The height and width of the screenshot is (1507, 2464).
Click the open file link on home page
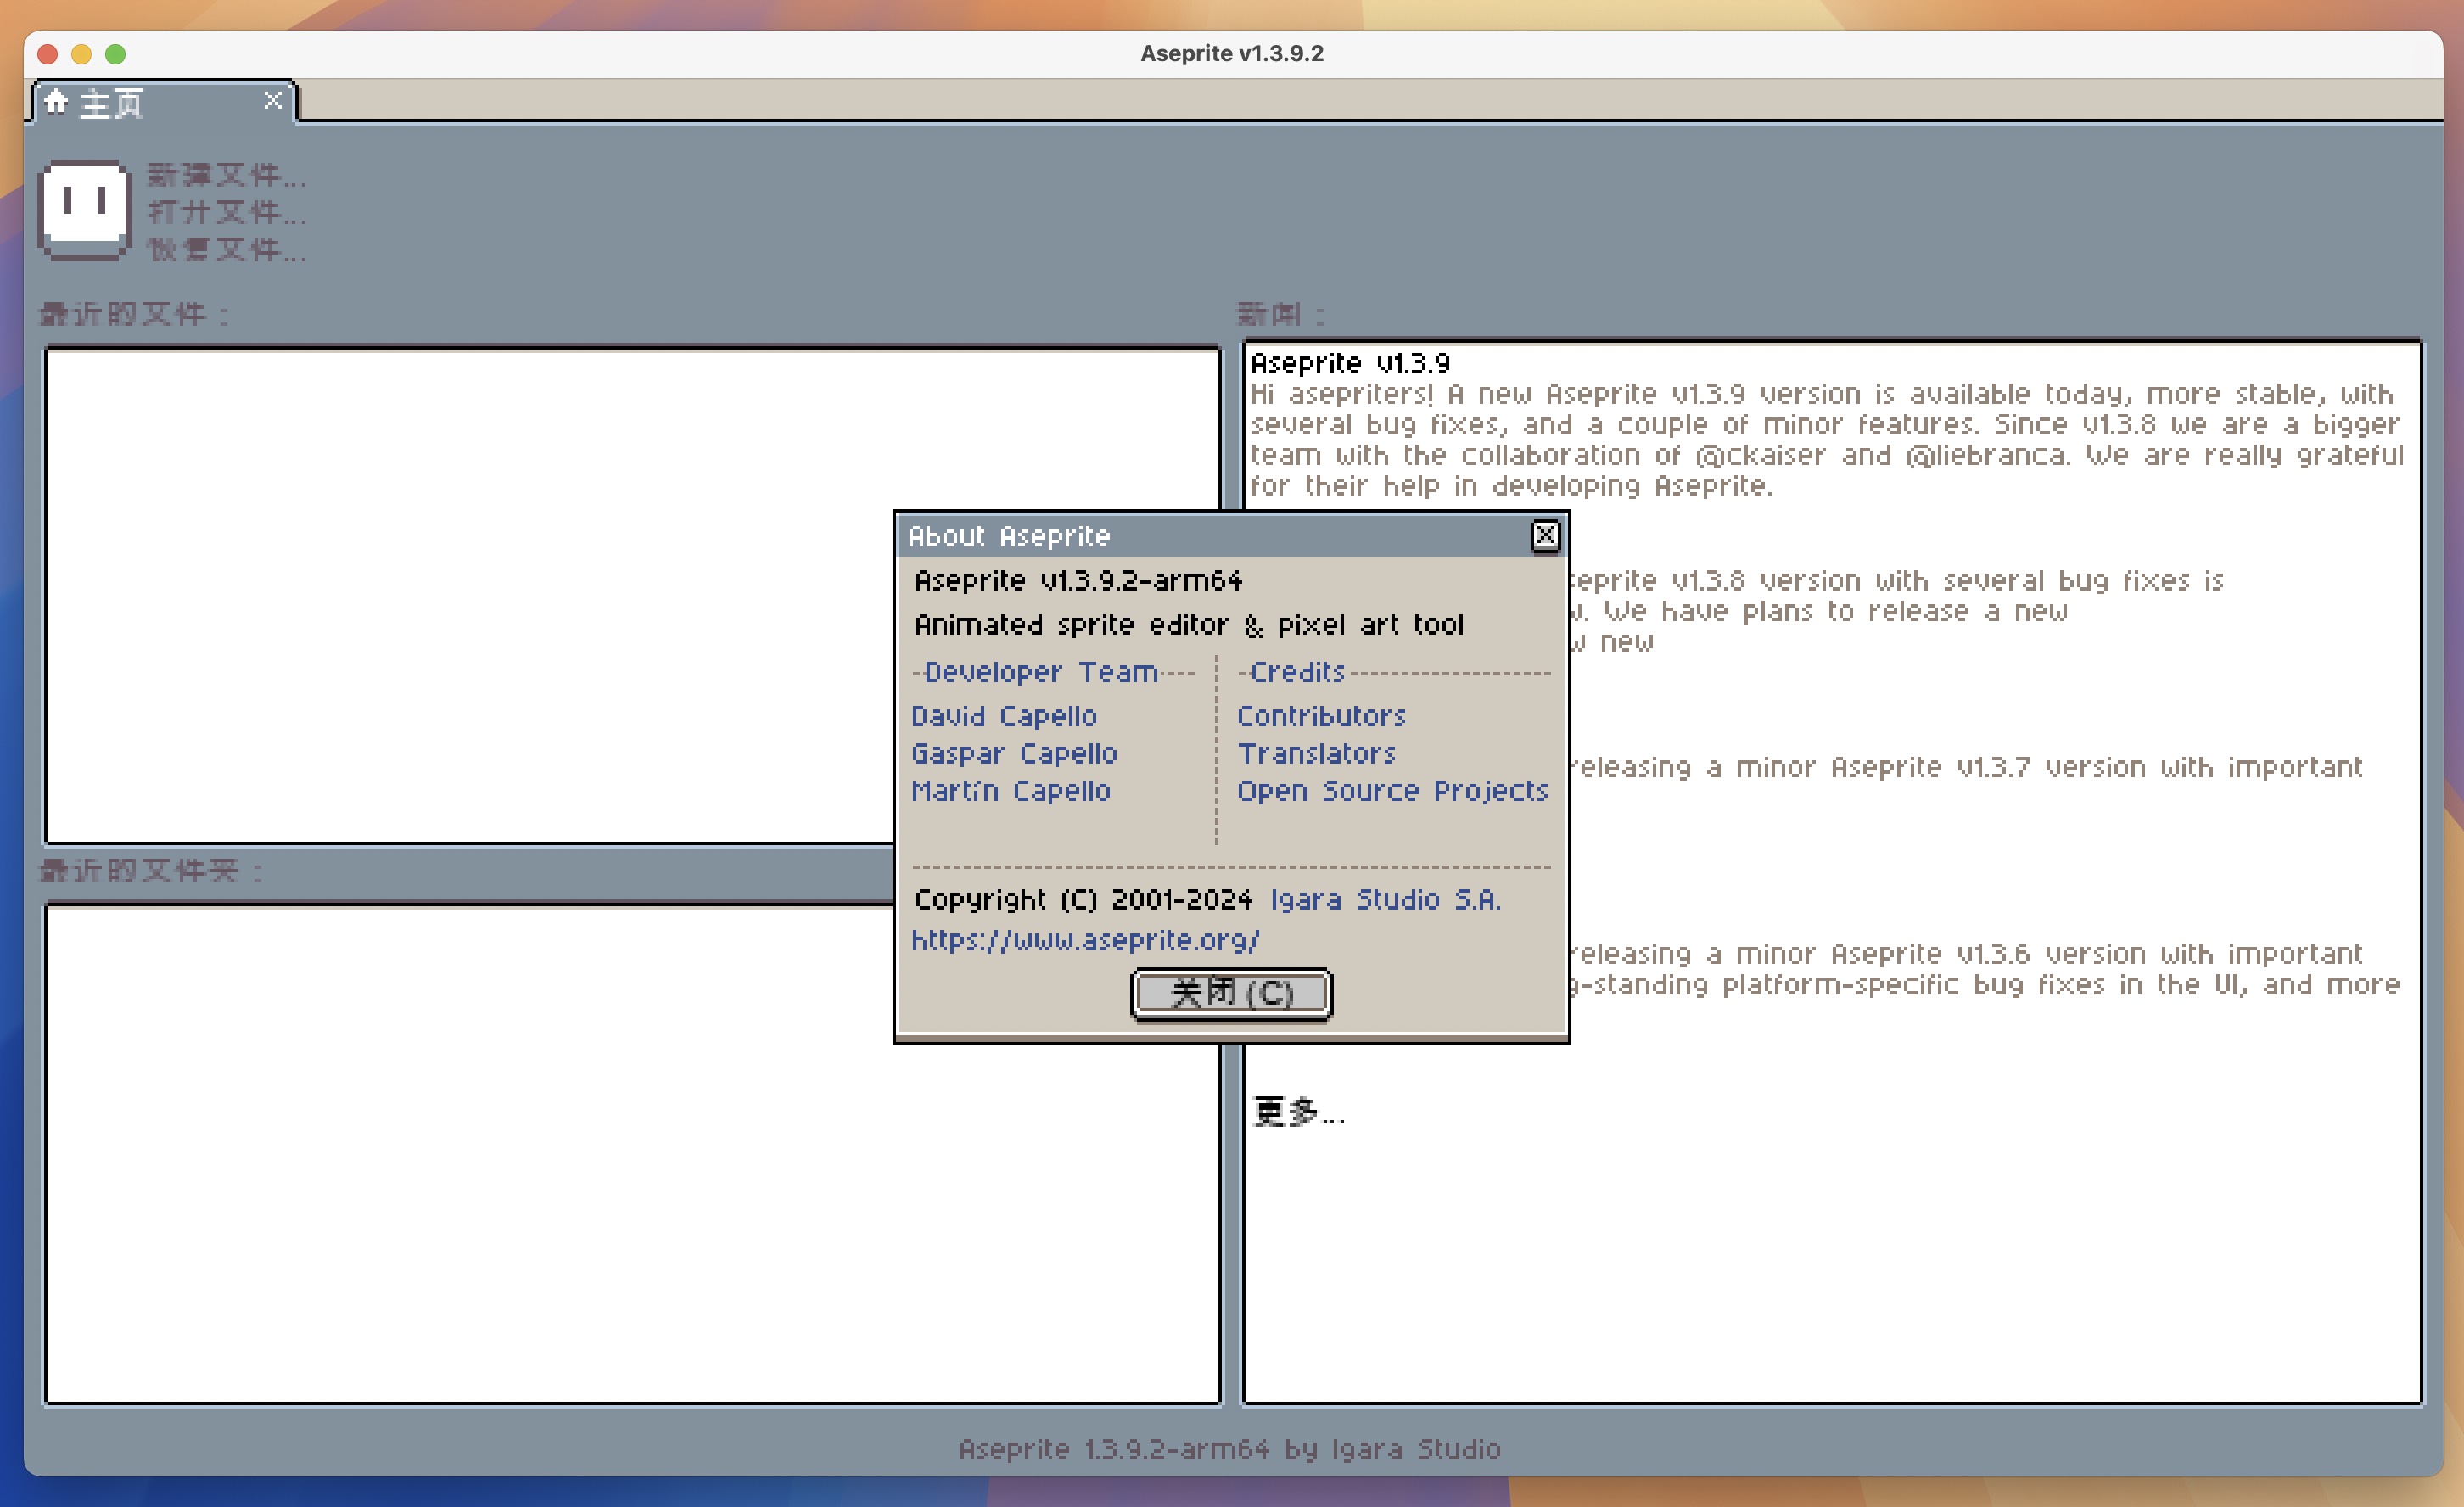(x=227, y=212)
